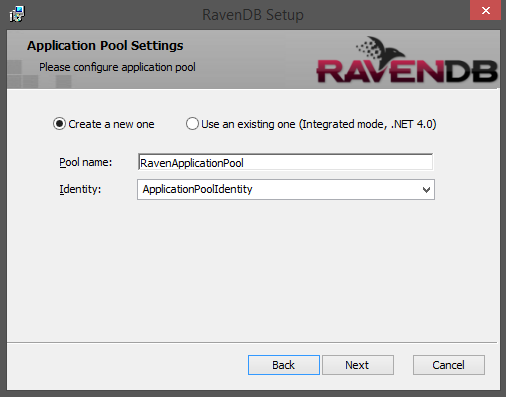Click the RavenDB logo banner
The height and width of the screenshot is (397, 506).
click(407, 60)
